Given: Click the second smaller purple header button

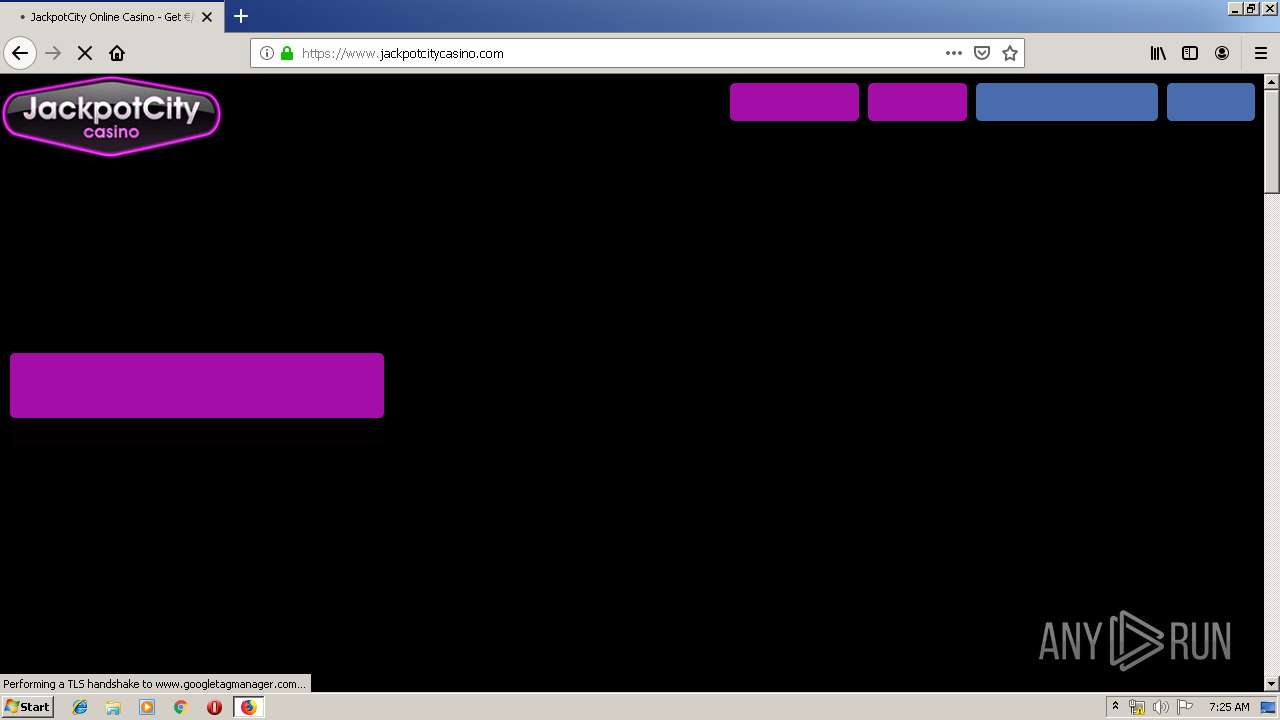Looking at the screenshot, I should (x=917, y=102).
